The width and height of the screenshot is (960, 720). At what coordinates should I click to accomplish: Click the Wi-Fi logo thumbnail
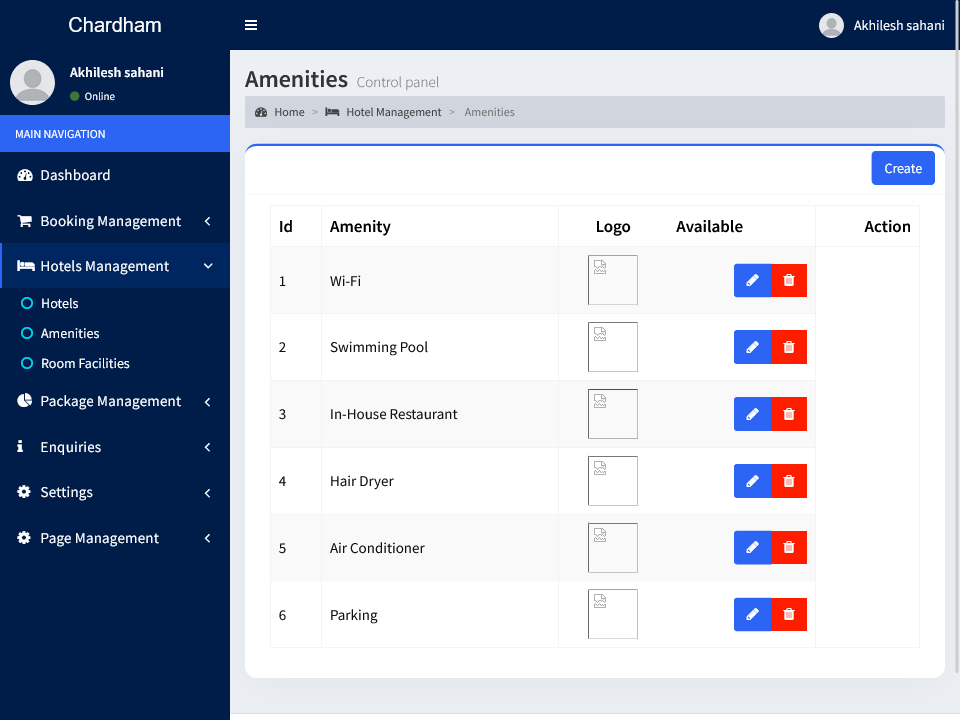tap(612, 280)
